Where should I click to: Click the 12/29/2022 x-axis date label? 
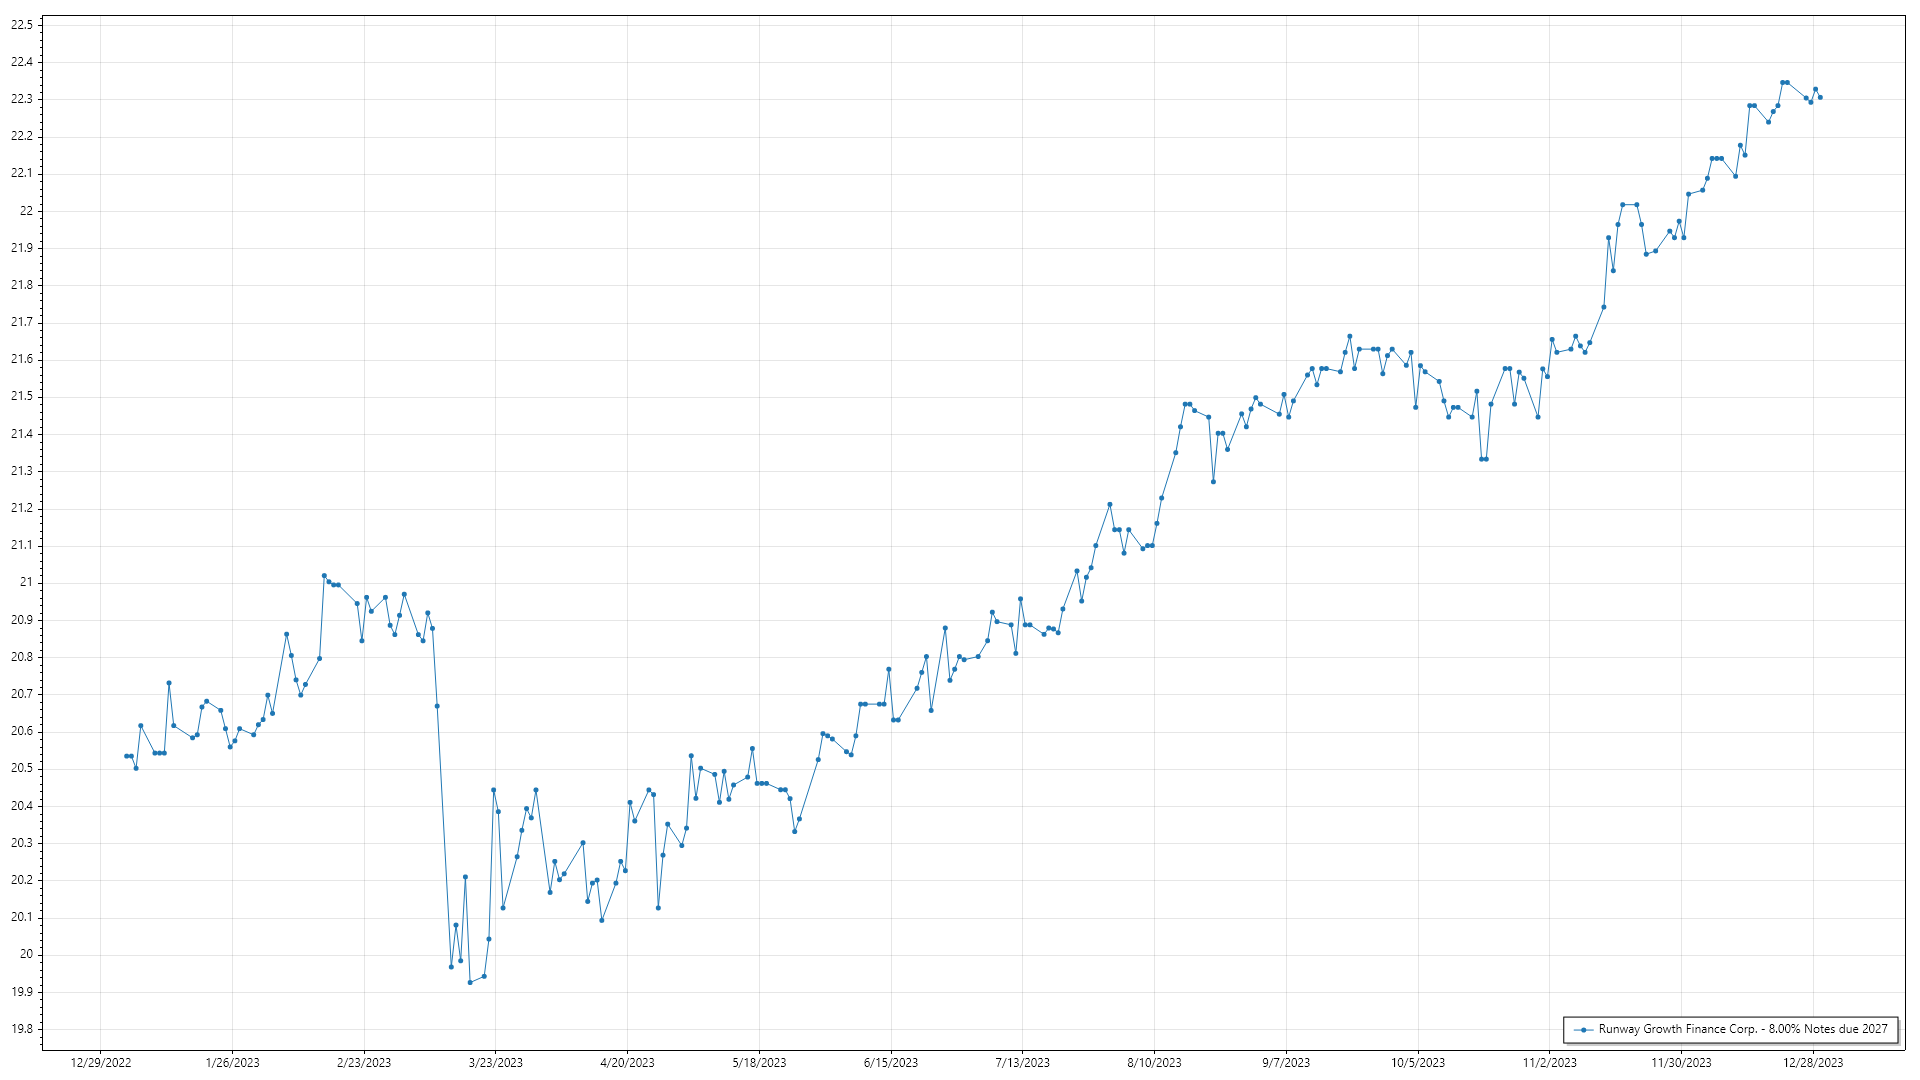[x=101, y=1063]
